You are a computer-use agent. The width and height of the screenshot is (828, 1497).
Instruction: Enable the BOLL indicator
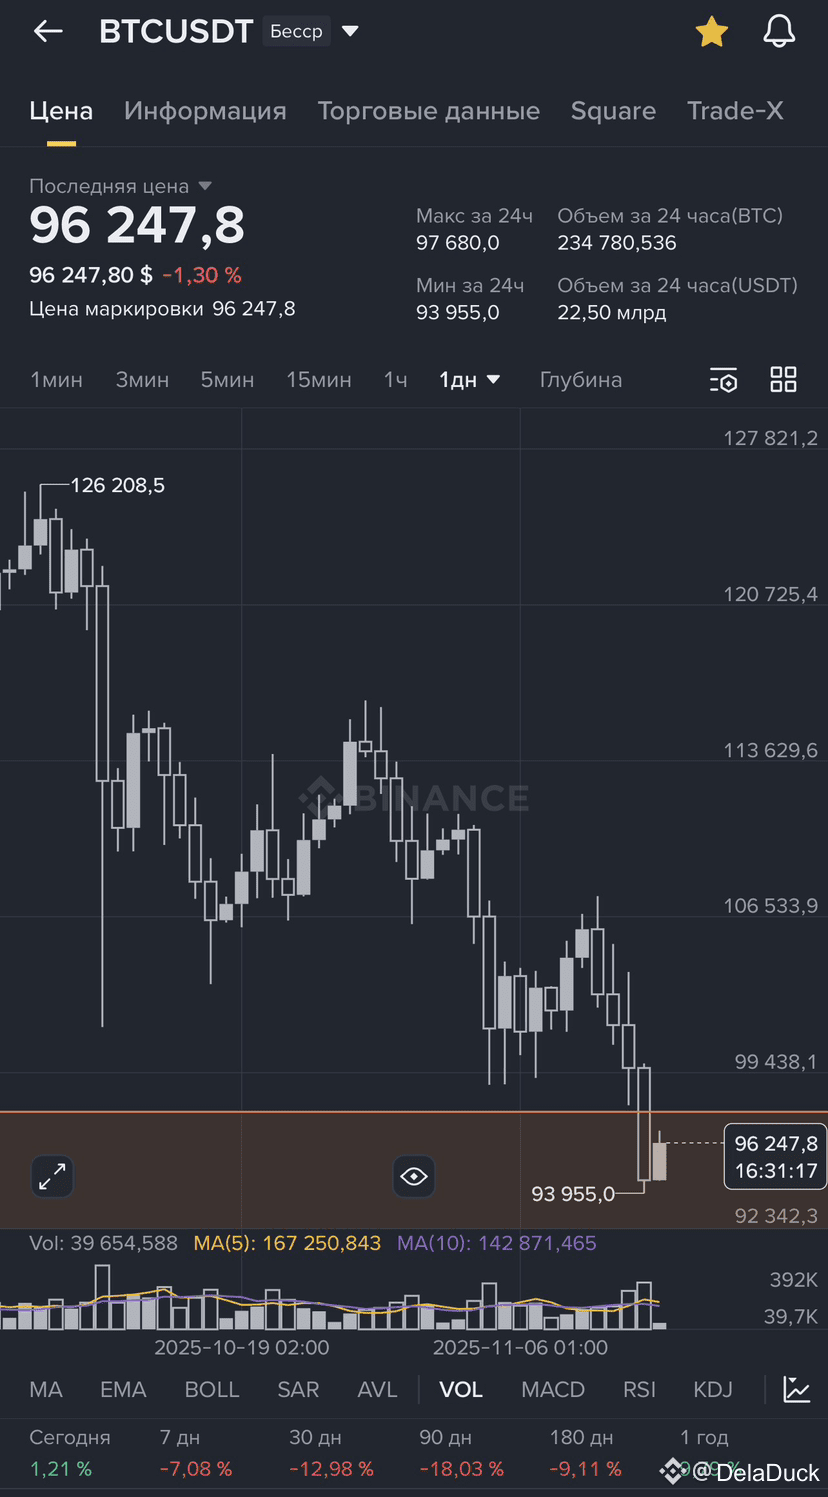coord(212,1389)
